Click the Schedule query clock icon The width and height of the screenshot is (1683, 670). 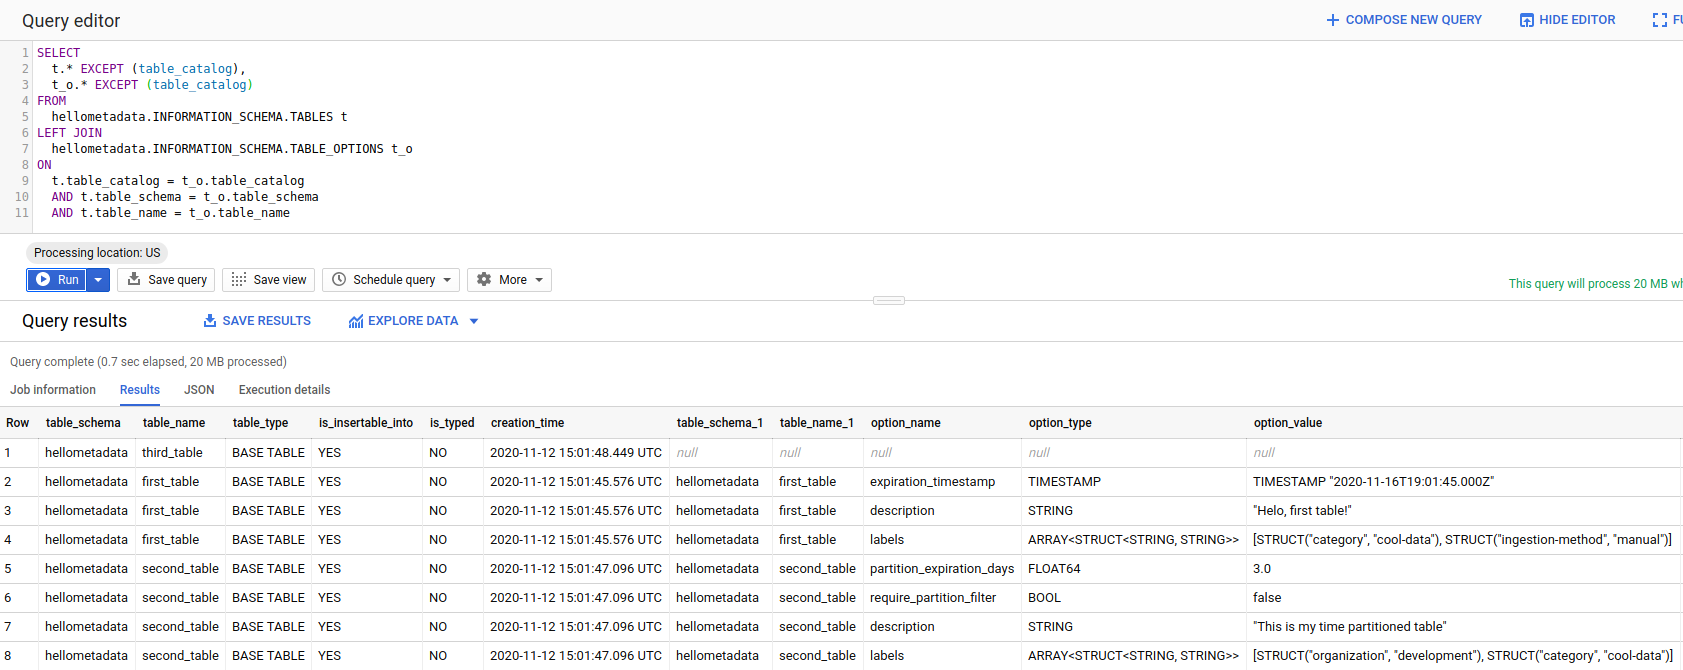point(339,280)
